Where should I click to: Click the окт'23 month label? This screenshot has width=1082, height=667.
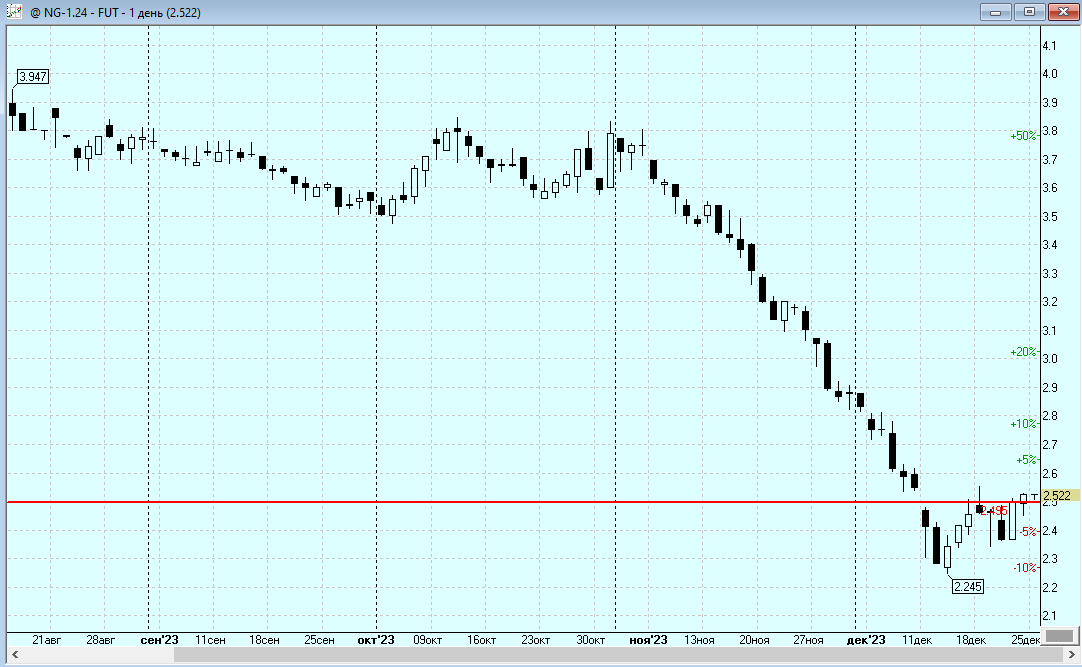pos(376,639)
